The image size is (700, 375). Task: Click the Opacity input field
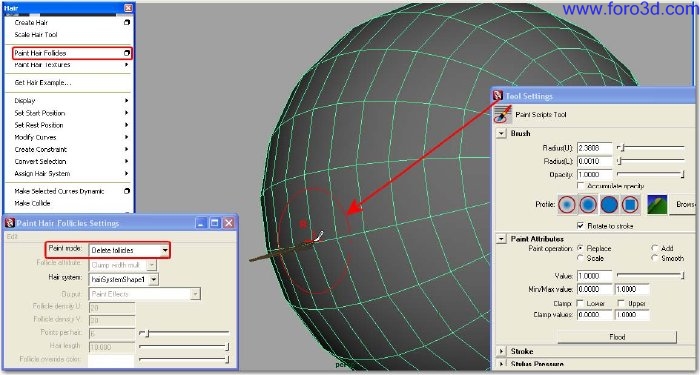pyautogui.click(x=594, y=175)
